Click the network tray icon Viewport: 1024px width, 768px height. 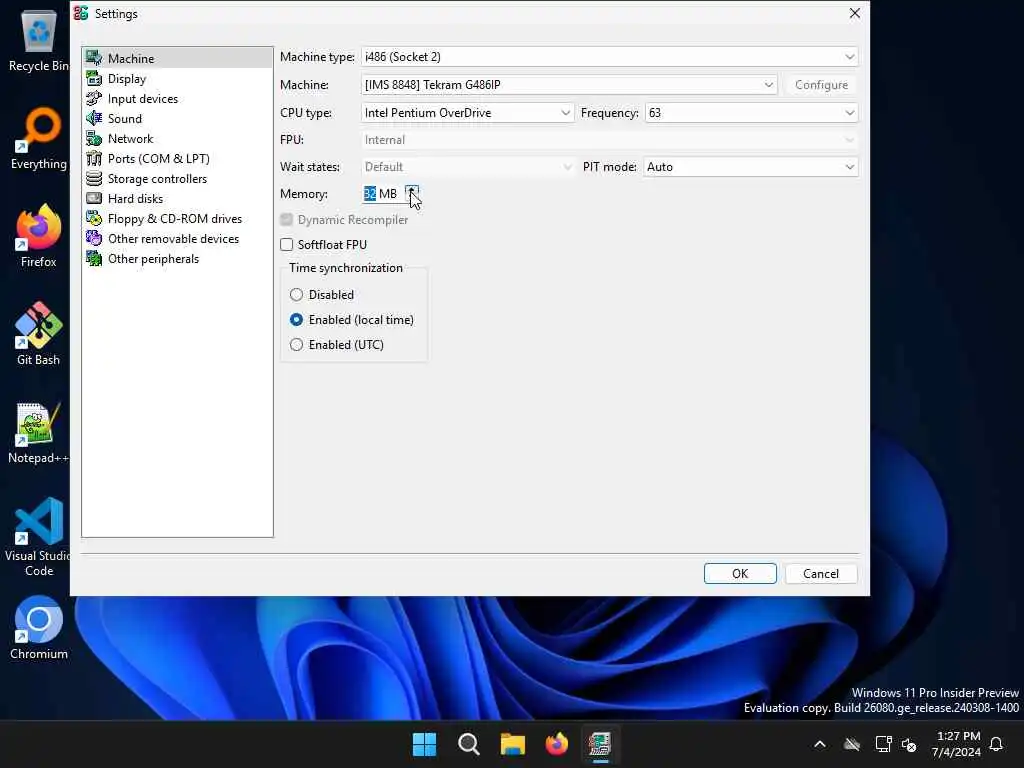coord(883,744)
